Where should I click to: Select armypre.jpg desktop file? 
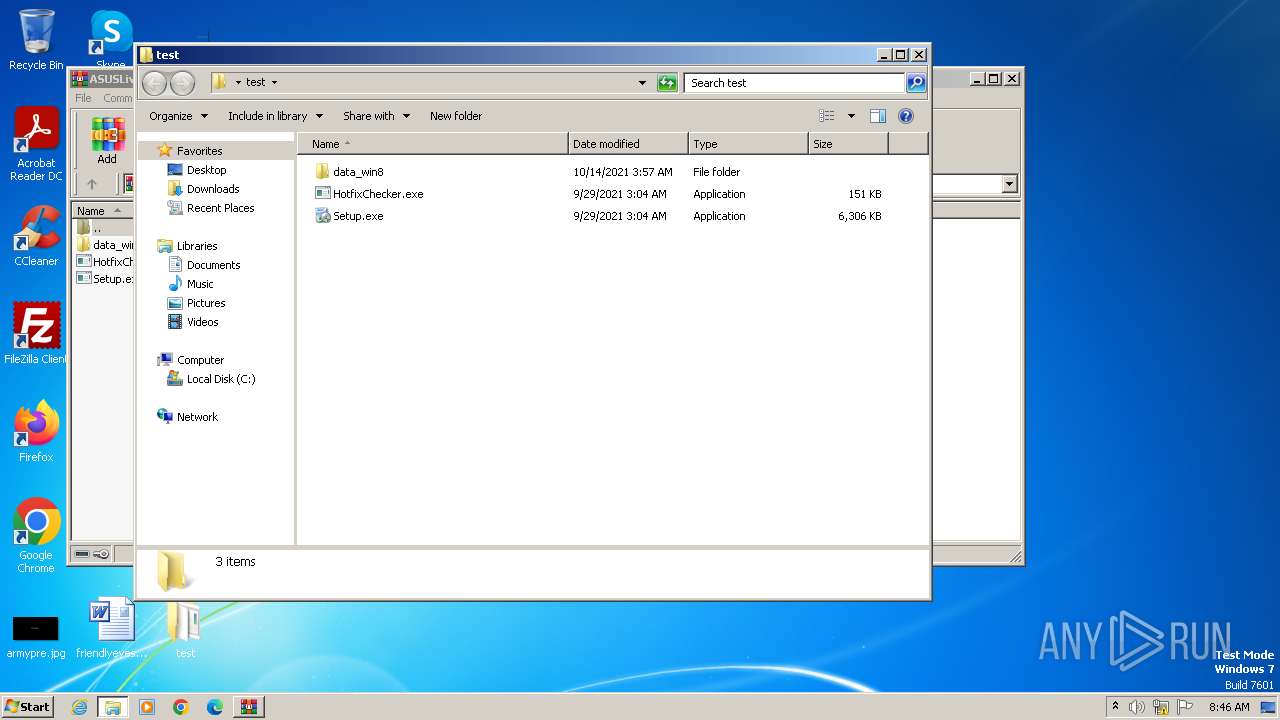pyautogui.click(x=36, y=637)
